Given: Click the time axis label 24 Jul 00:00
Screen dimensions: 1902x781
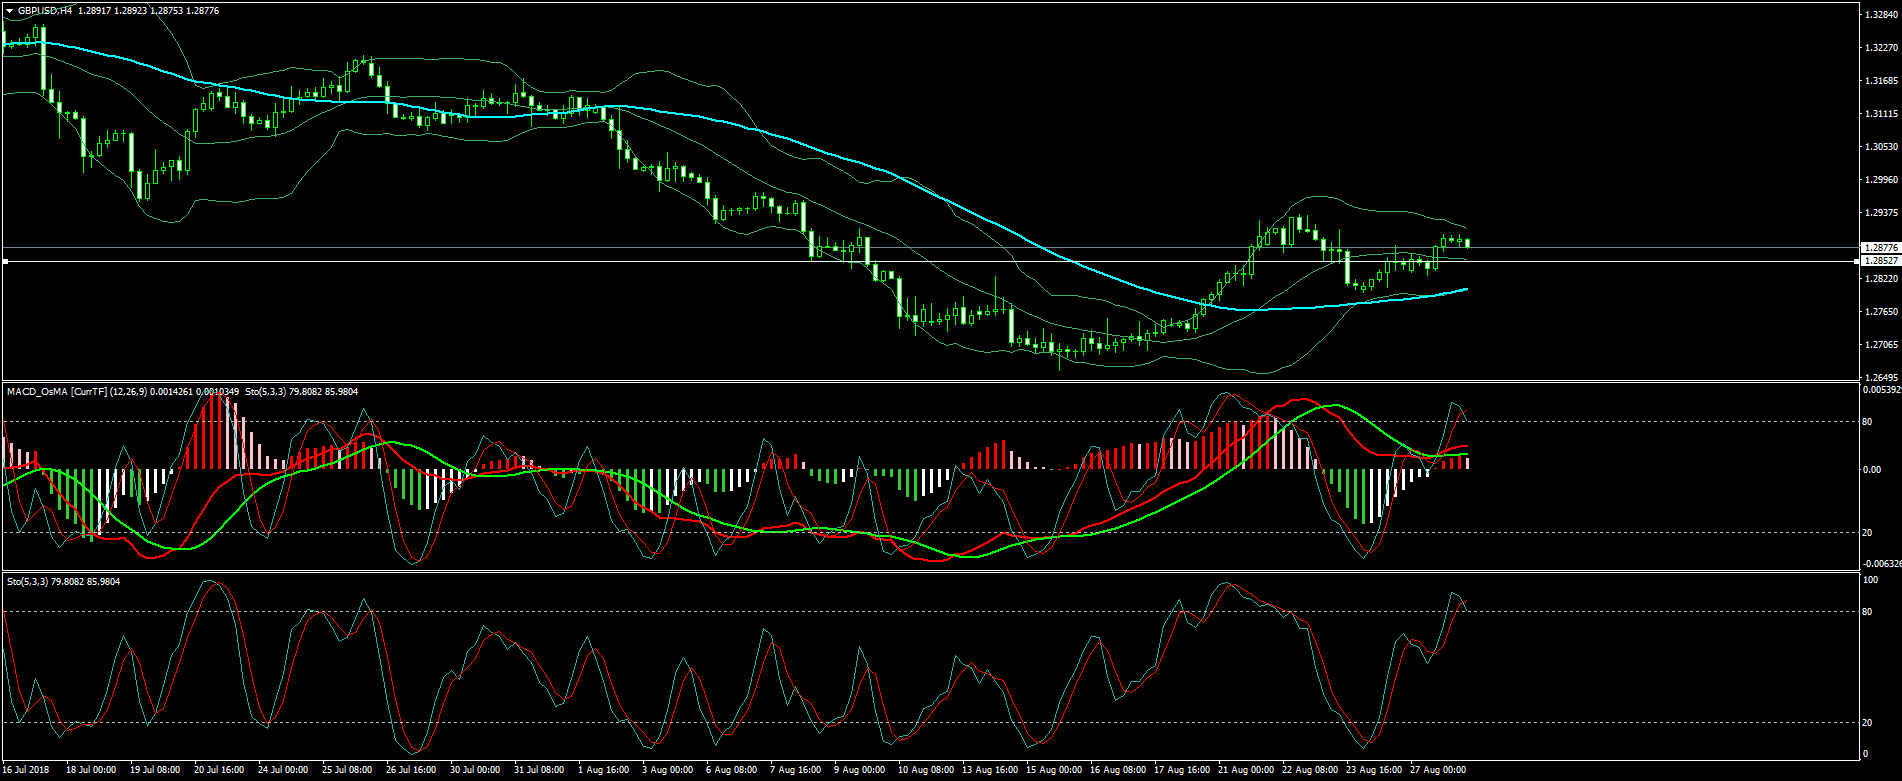Looking at the screenshot, I should click(283, 770).
